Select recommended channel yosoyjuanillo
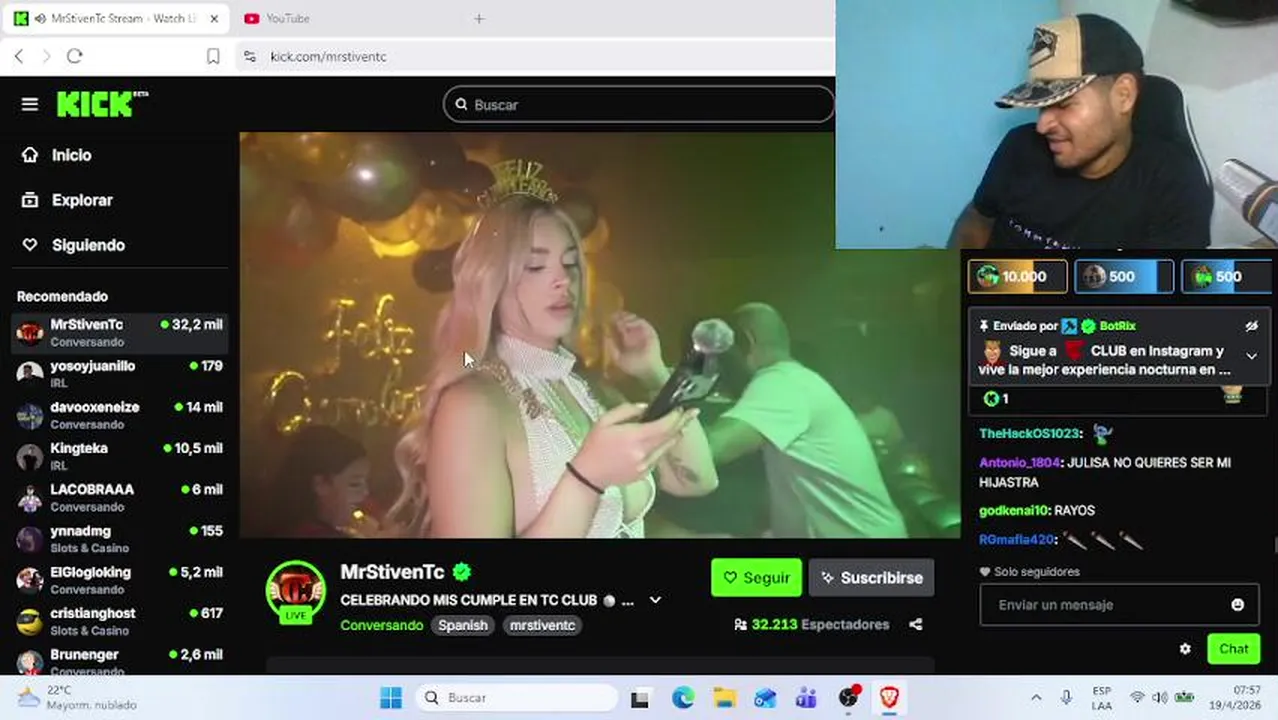Image resolution: width=1278 pixels, height=720 pixels. pyautogui.click(x=119, y=373)
